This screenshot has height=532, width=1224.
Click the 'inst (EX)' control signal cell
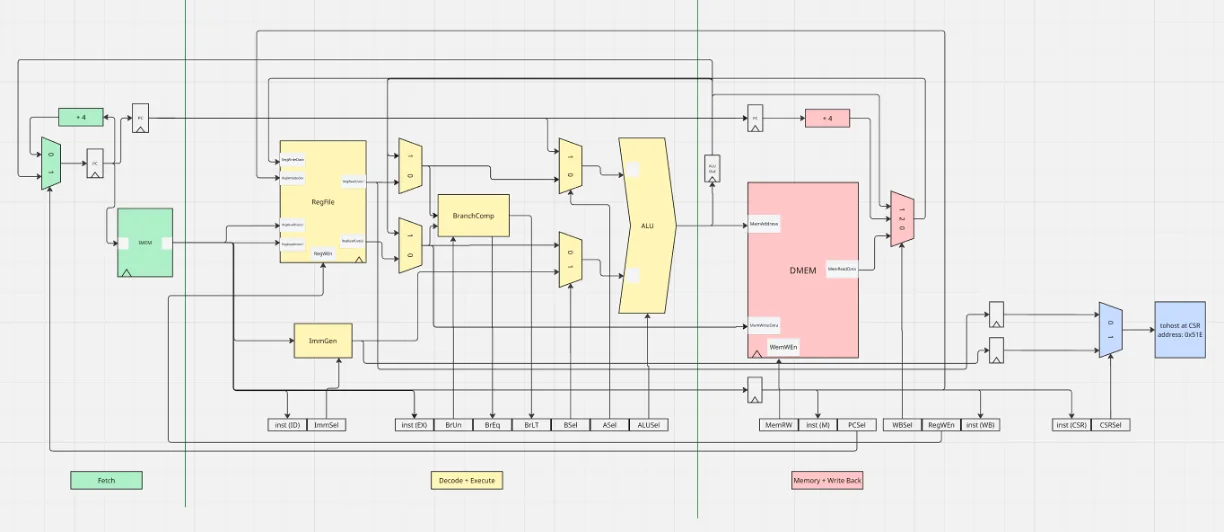(x=414, y=425)
